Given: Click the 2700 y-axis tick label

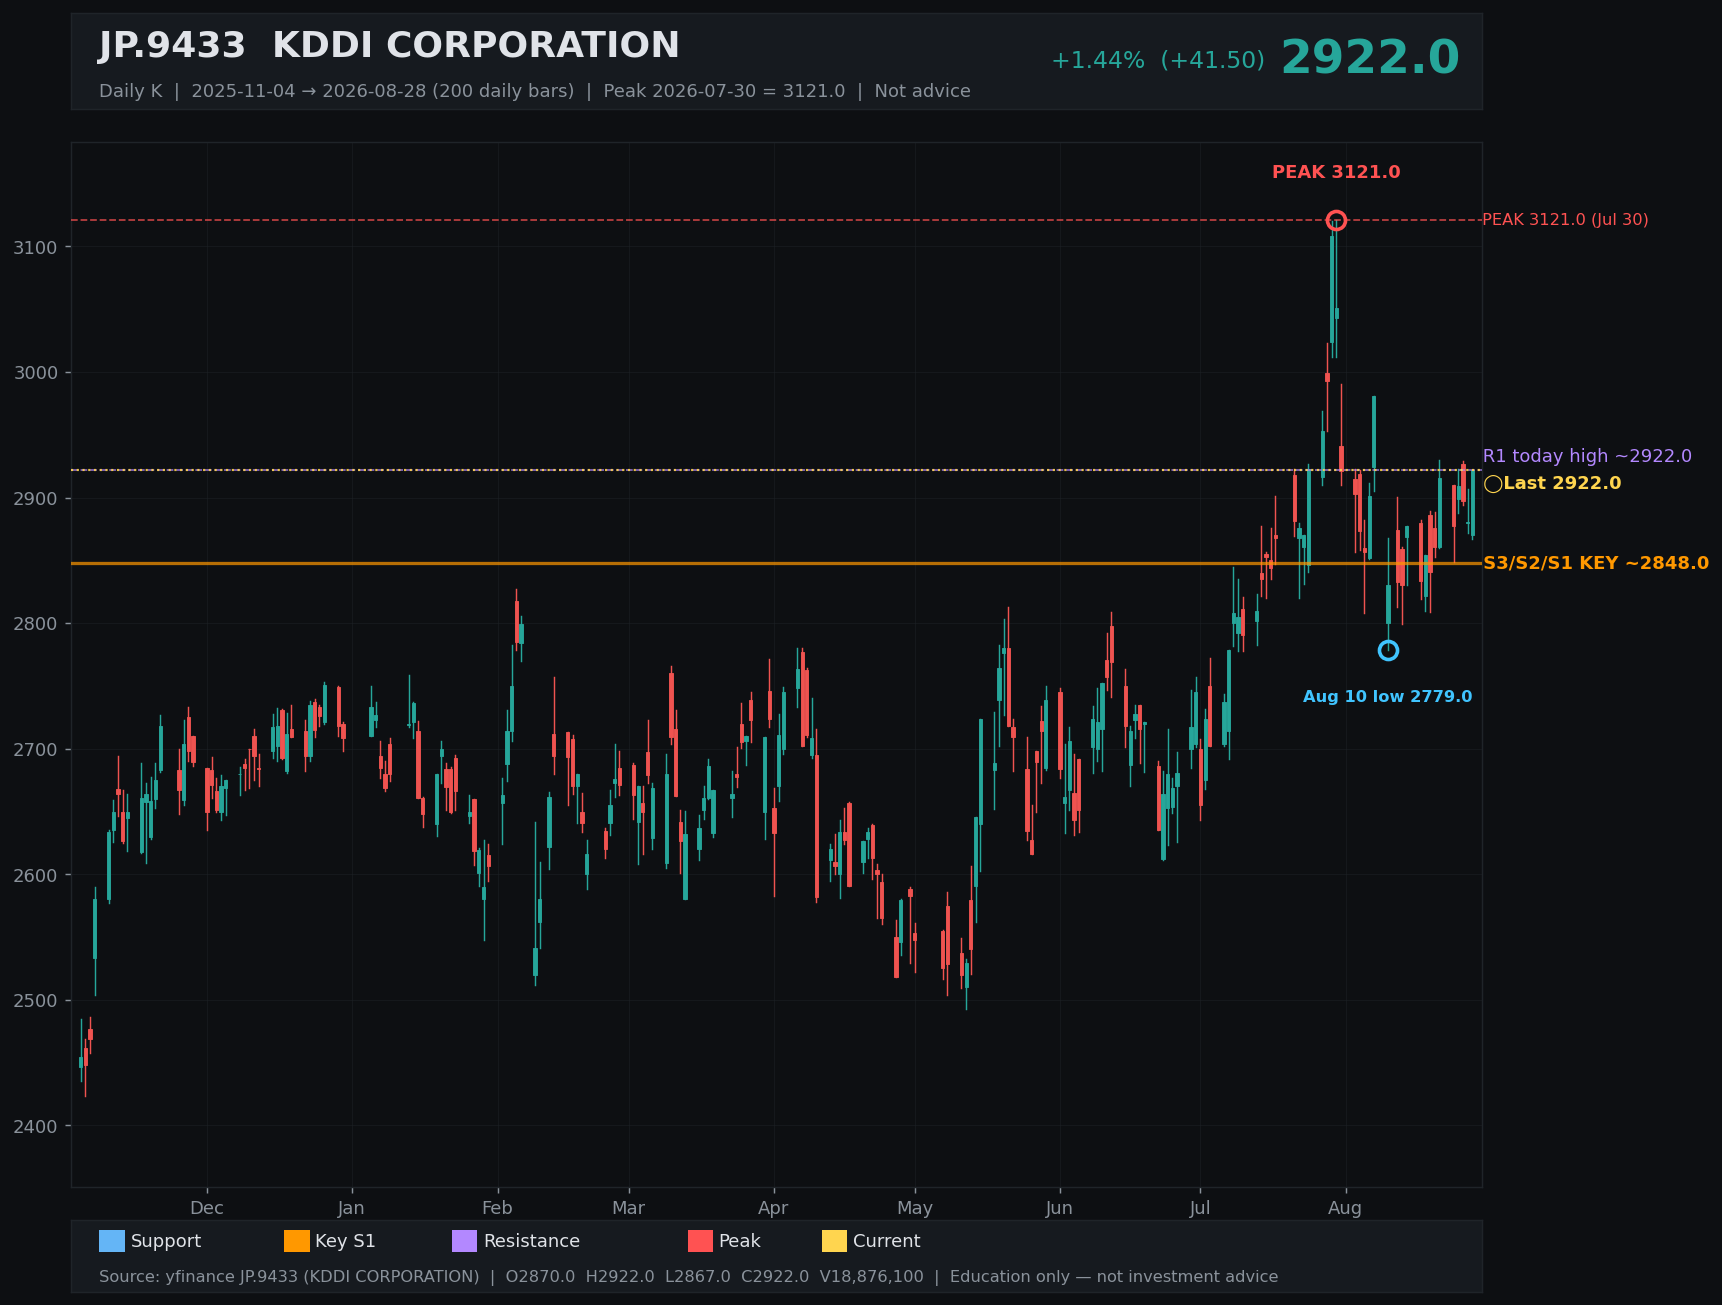Looking at the screenshot, I should (36, 750).
